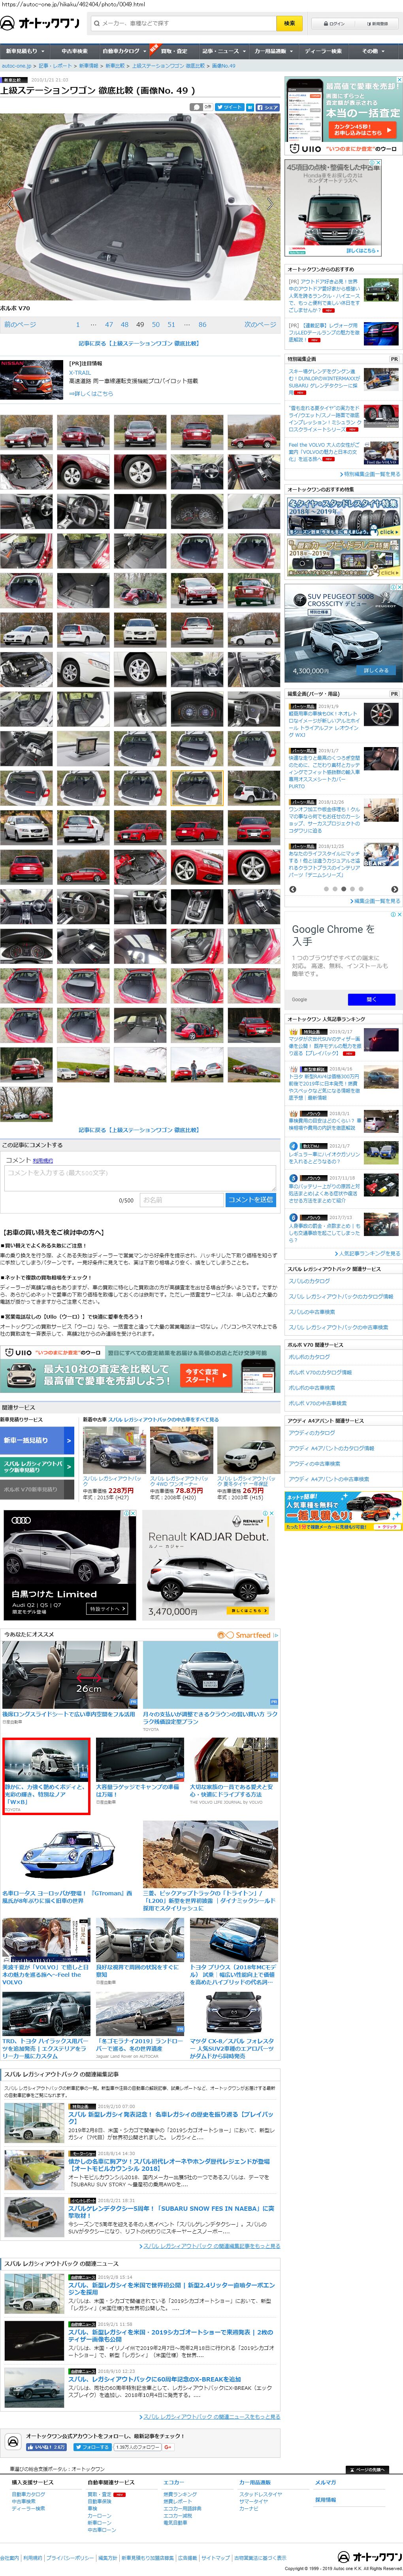
Task: Click the comment text area
Action: tap(139, 1177)
